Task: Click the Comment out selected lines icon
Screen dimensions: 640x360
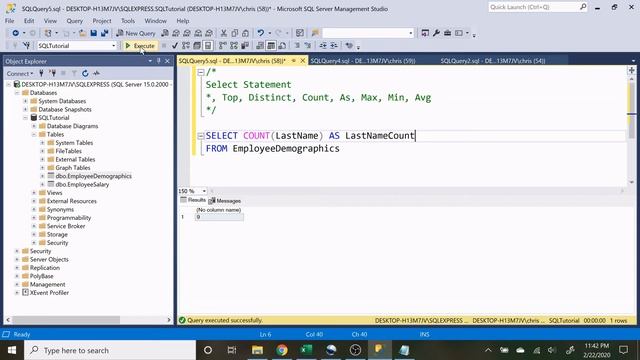Action: [297, 46]
